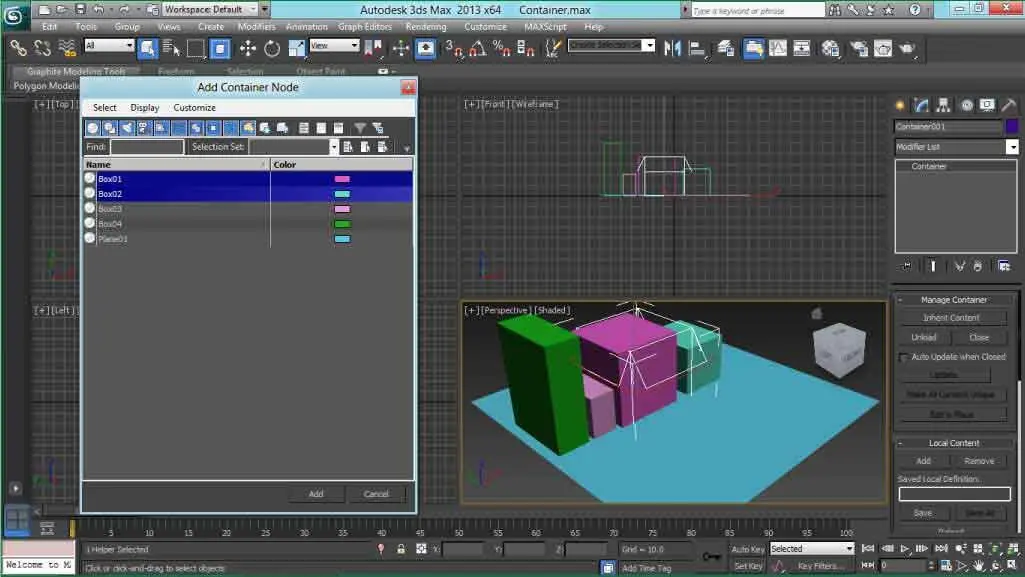Toggle Auto Key animation mode

point(747,549)
